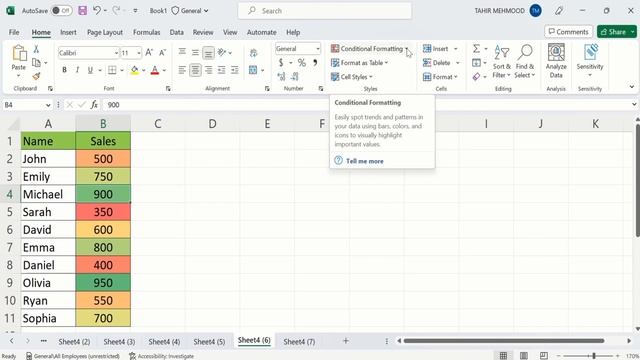Click the Increase Indent icon
The image size is (640, 360).
(235, 70)
